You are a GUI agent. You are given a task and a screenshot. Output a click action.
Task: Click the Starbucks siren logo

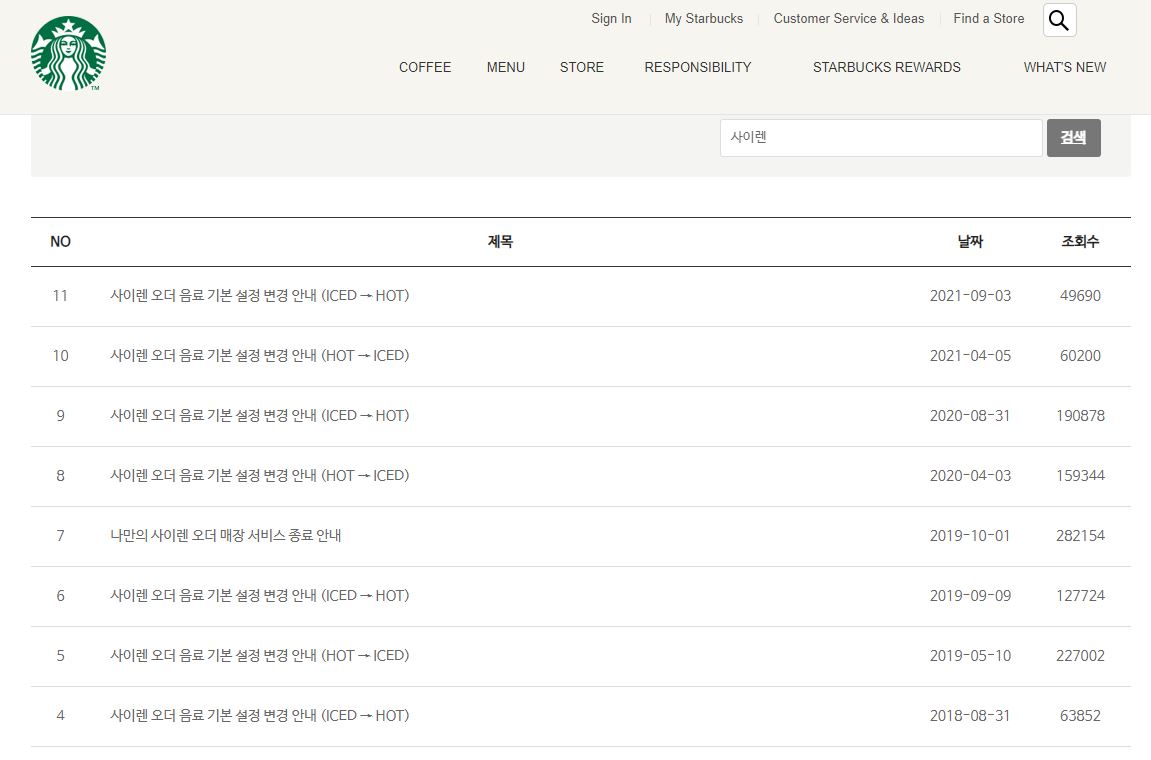point(68,54)
